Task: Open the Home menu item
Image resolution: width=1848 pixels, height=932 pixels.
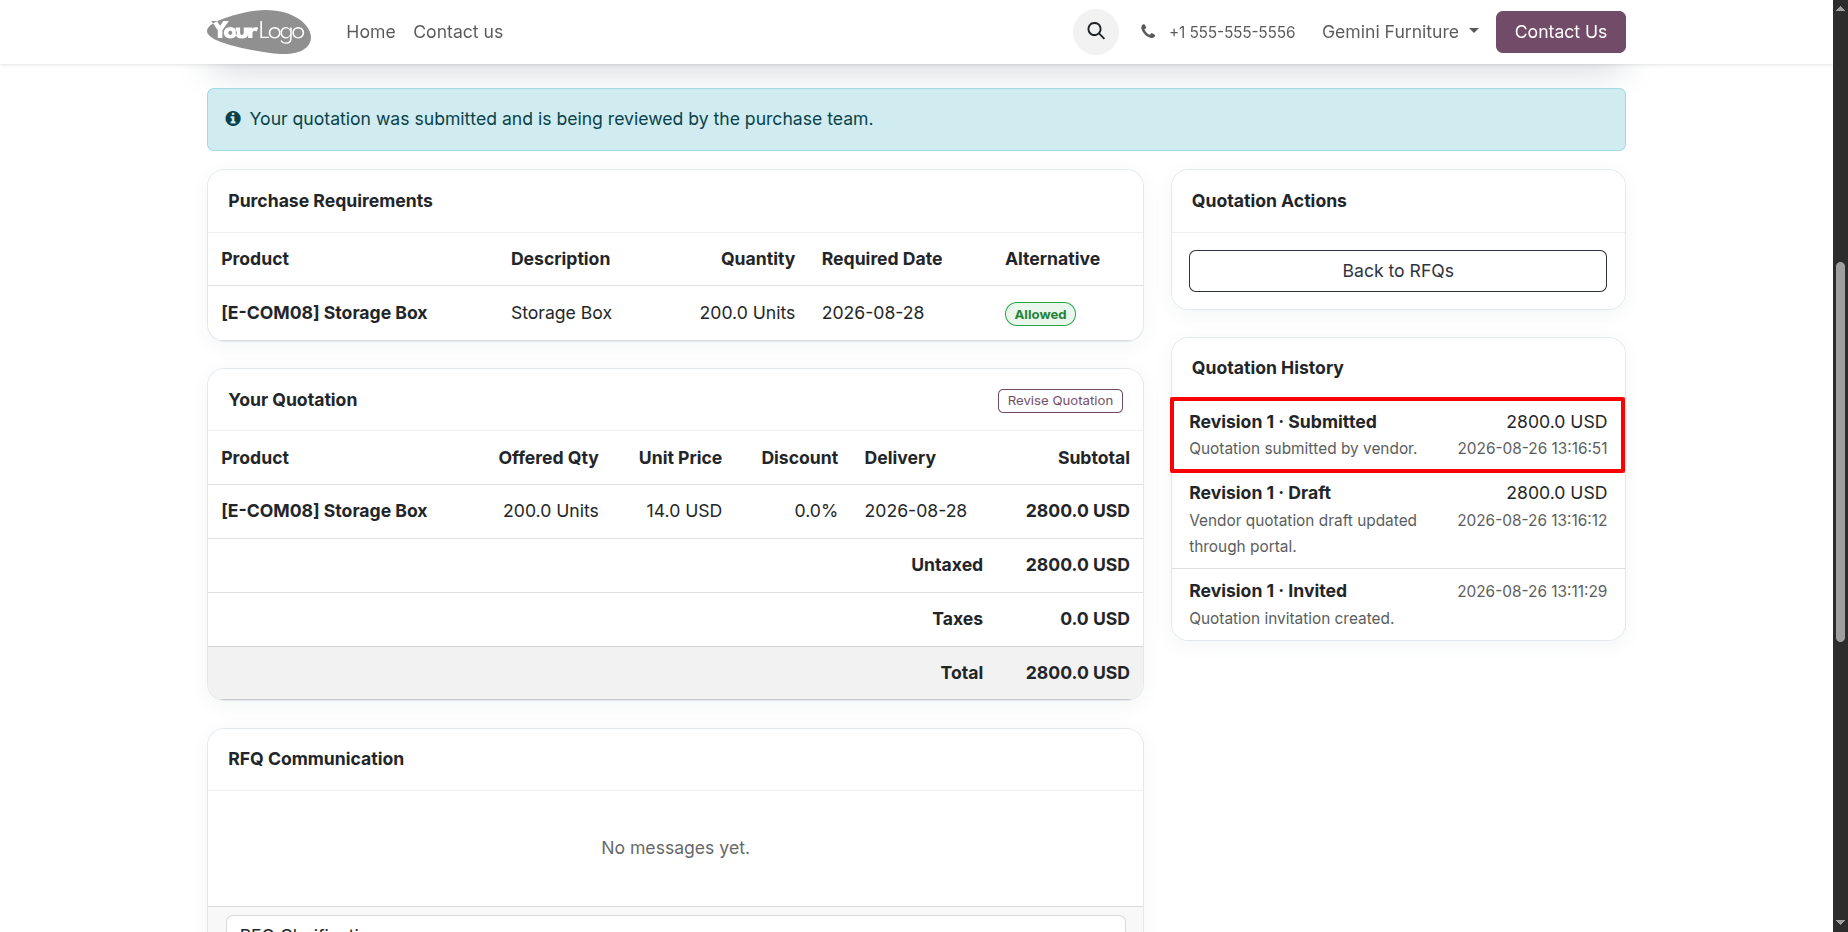Action: pyautogui.click(x=371, y=32)
